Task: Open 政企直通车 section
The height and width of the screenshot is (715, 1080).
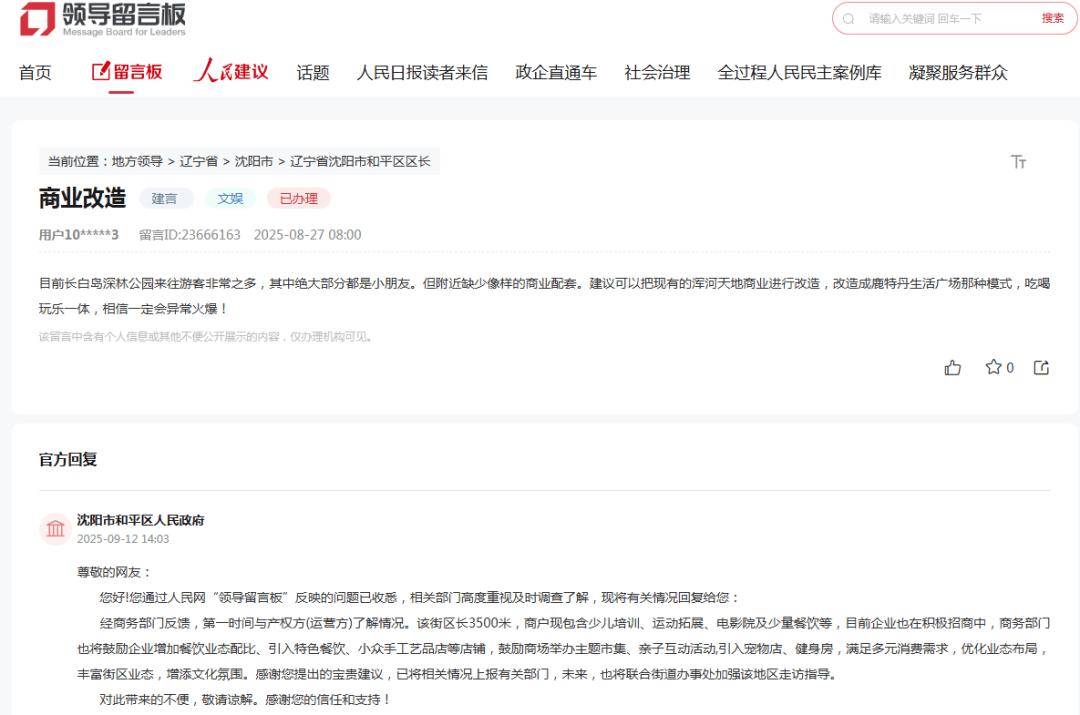Action: (x=556, y=72)
